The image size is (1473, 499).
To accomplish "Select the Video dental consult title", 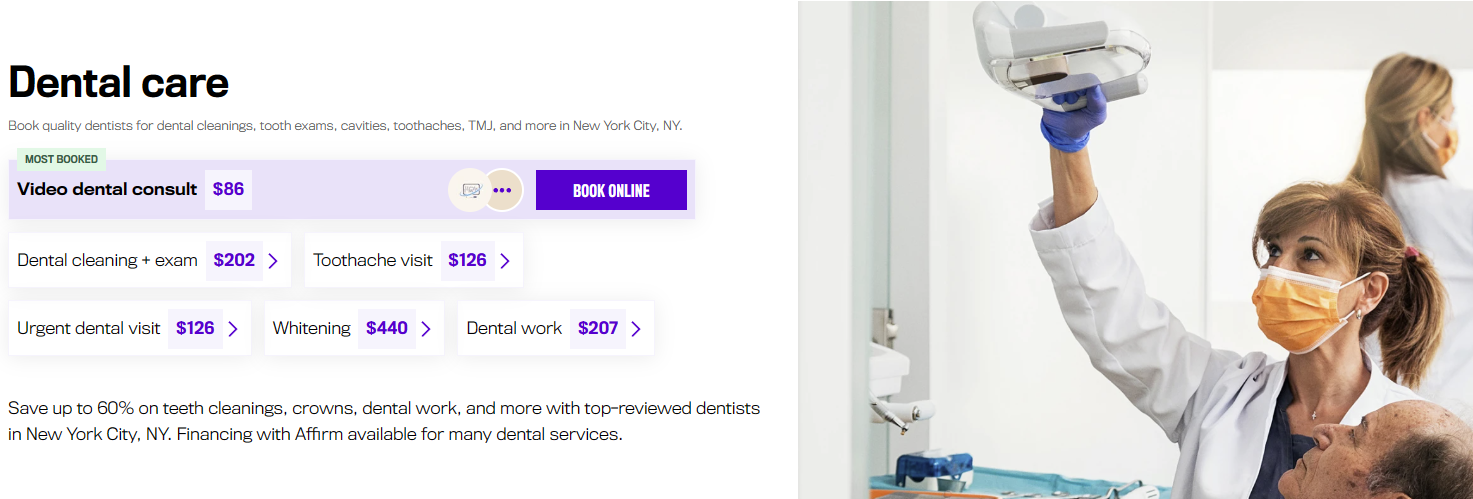I will 107,189.
